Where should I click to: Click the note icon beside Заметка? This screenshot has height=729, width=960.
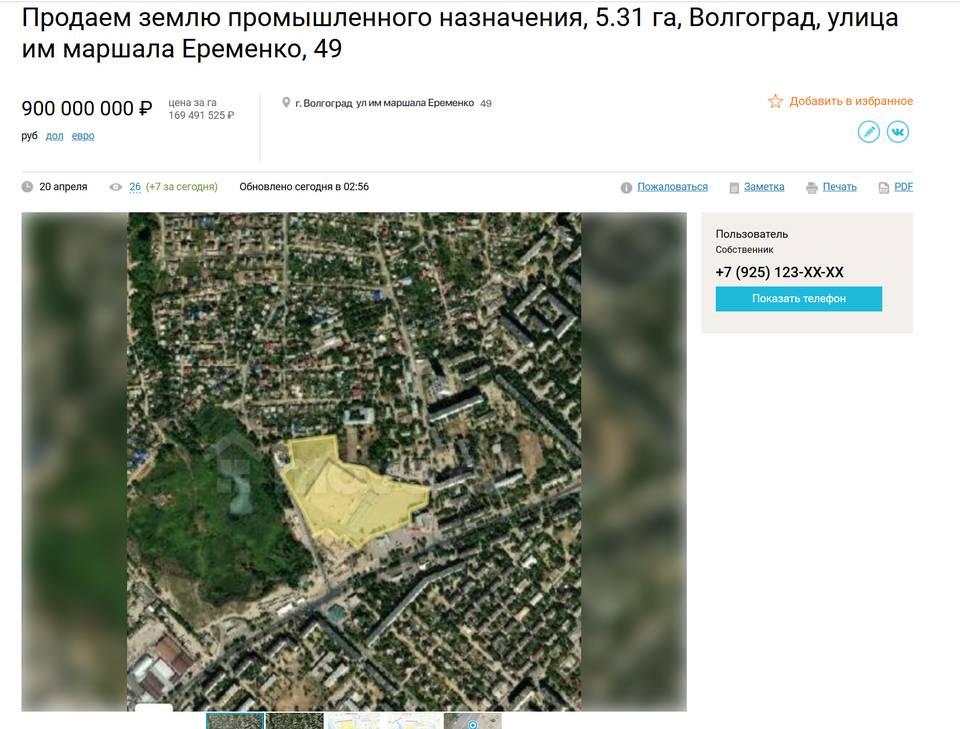tap(734, 188)
